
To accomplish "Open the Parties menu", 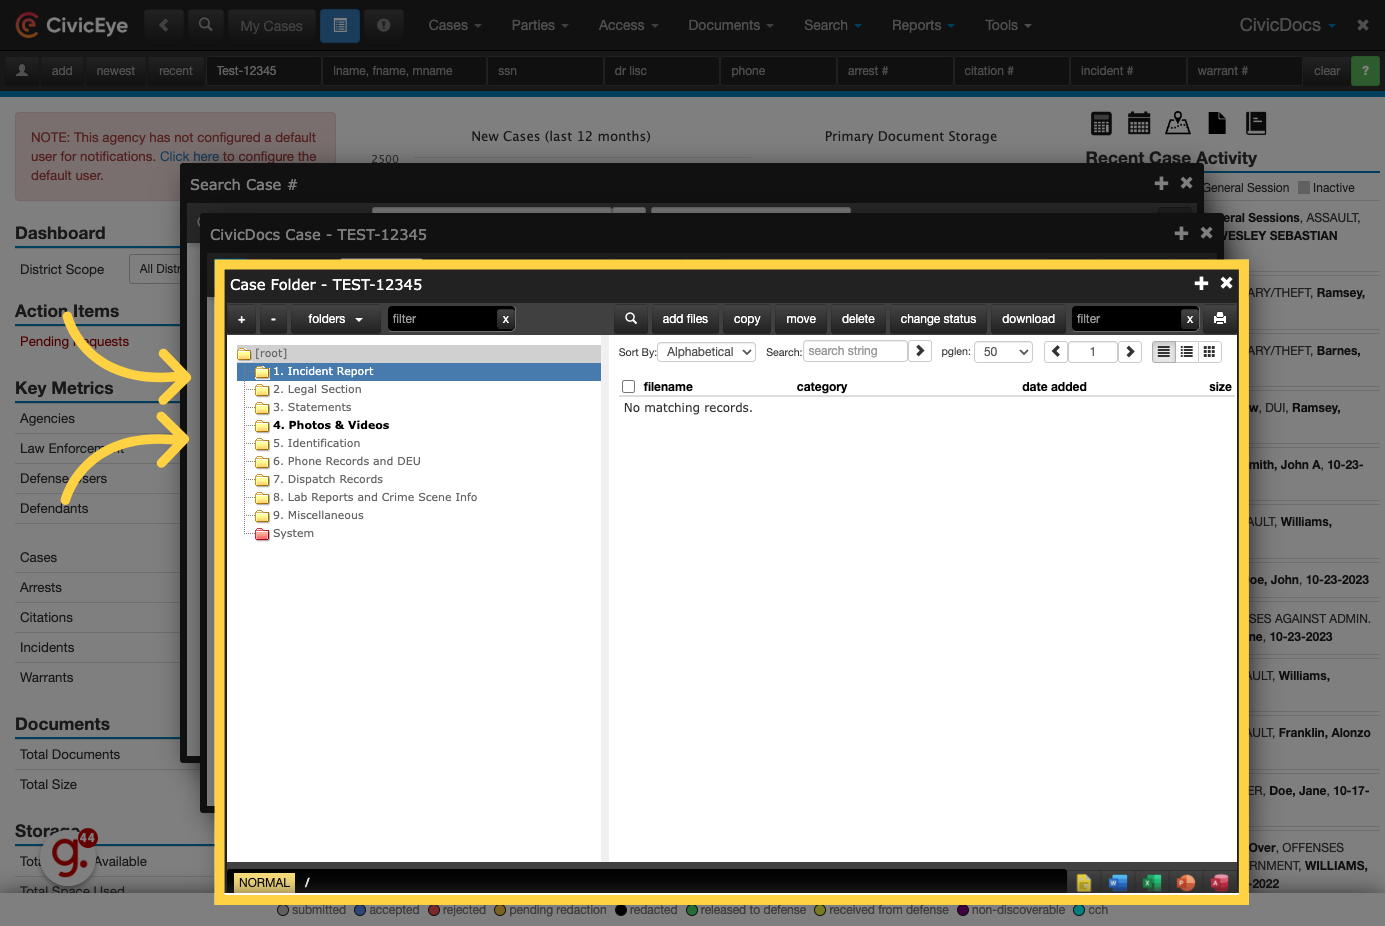I will (540, 25).
